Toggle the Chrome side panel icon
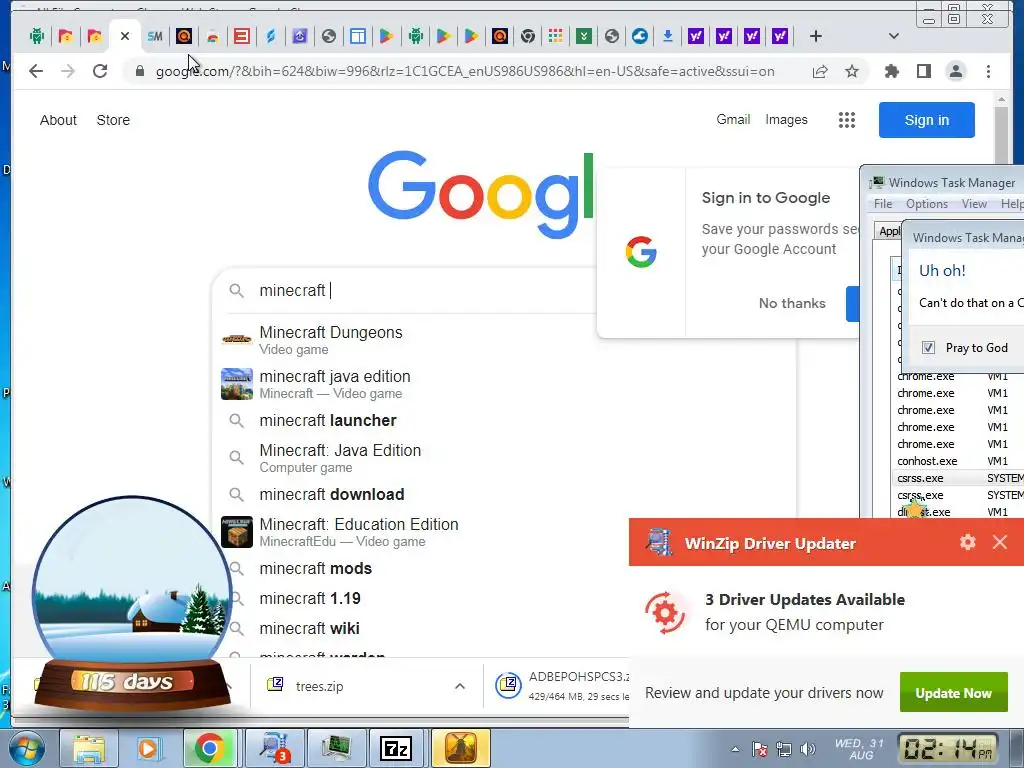The width and height of the screenshot is (1024, 768). tap(923, 71)
